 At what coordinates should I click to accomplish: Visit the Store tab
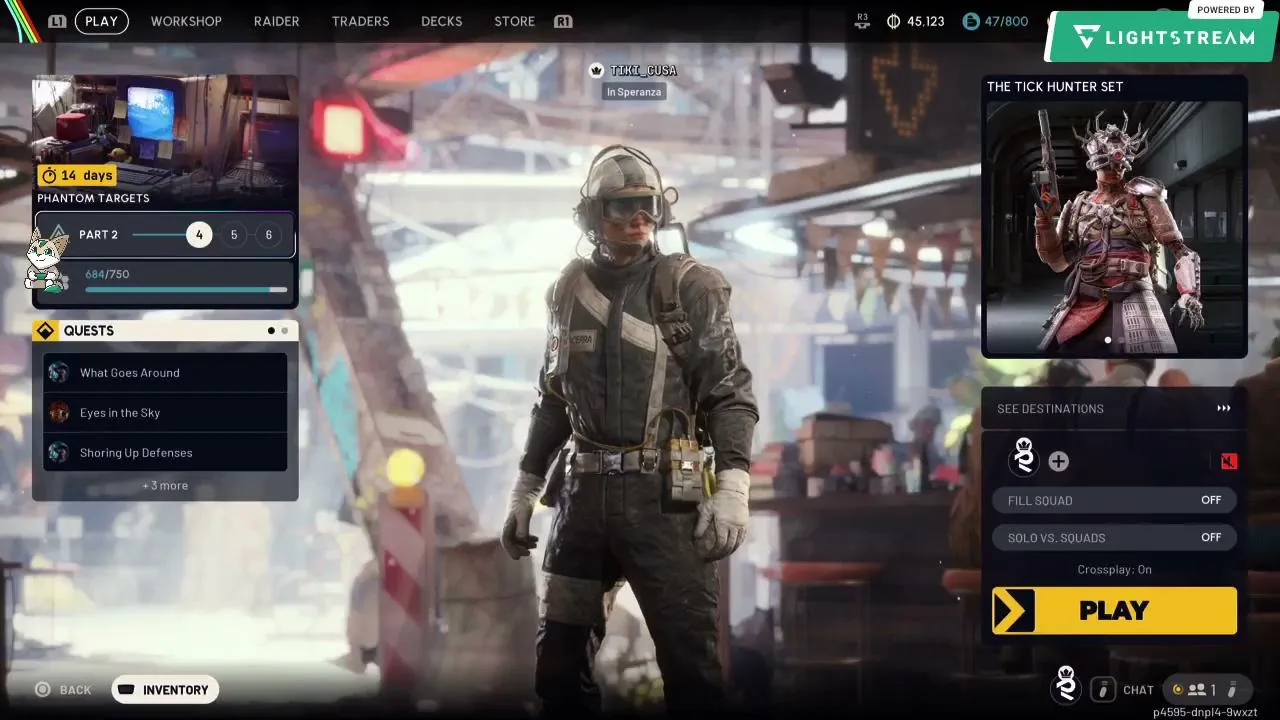click(x=514, y=21)
